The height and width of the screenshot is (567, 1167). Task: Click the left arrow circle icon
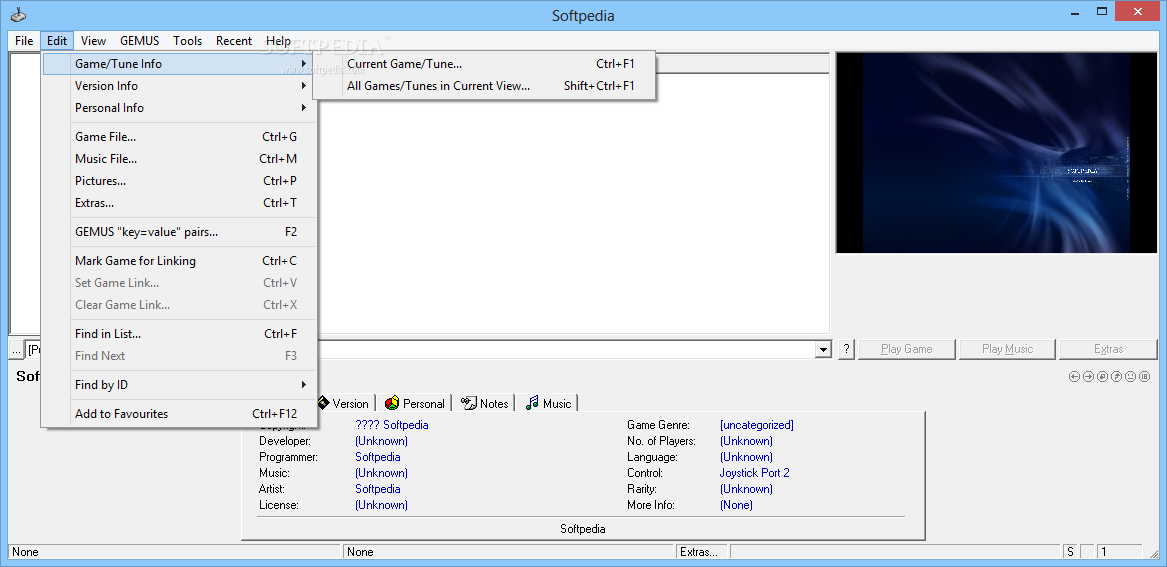(x=1074, y=377)
